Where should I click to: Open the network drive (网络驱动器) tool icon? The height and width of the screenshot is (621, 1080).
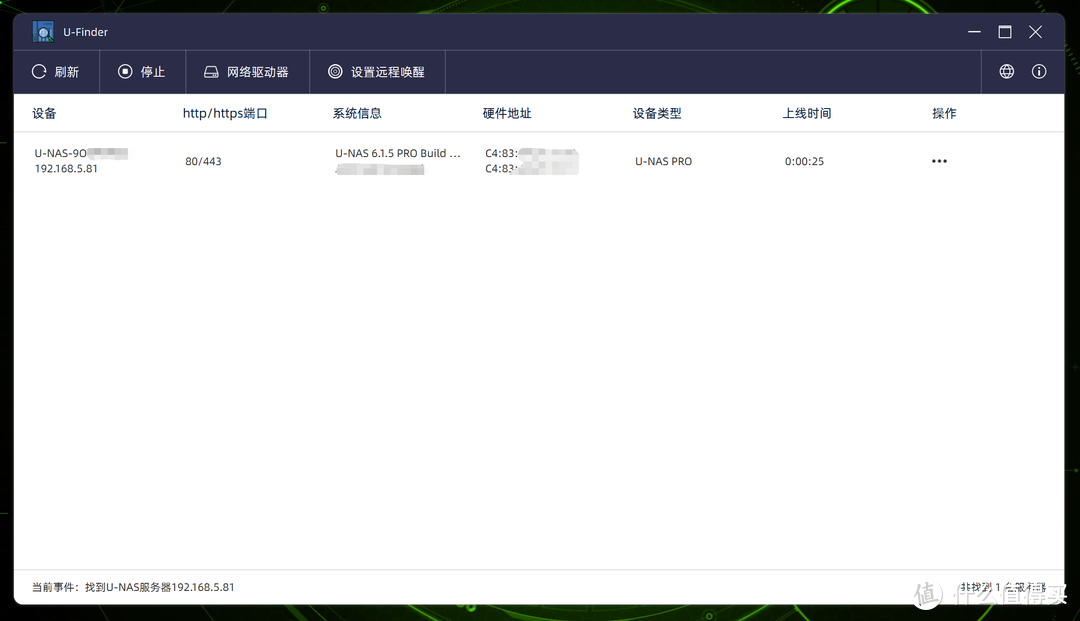pos(210,71)
